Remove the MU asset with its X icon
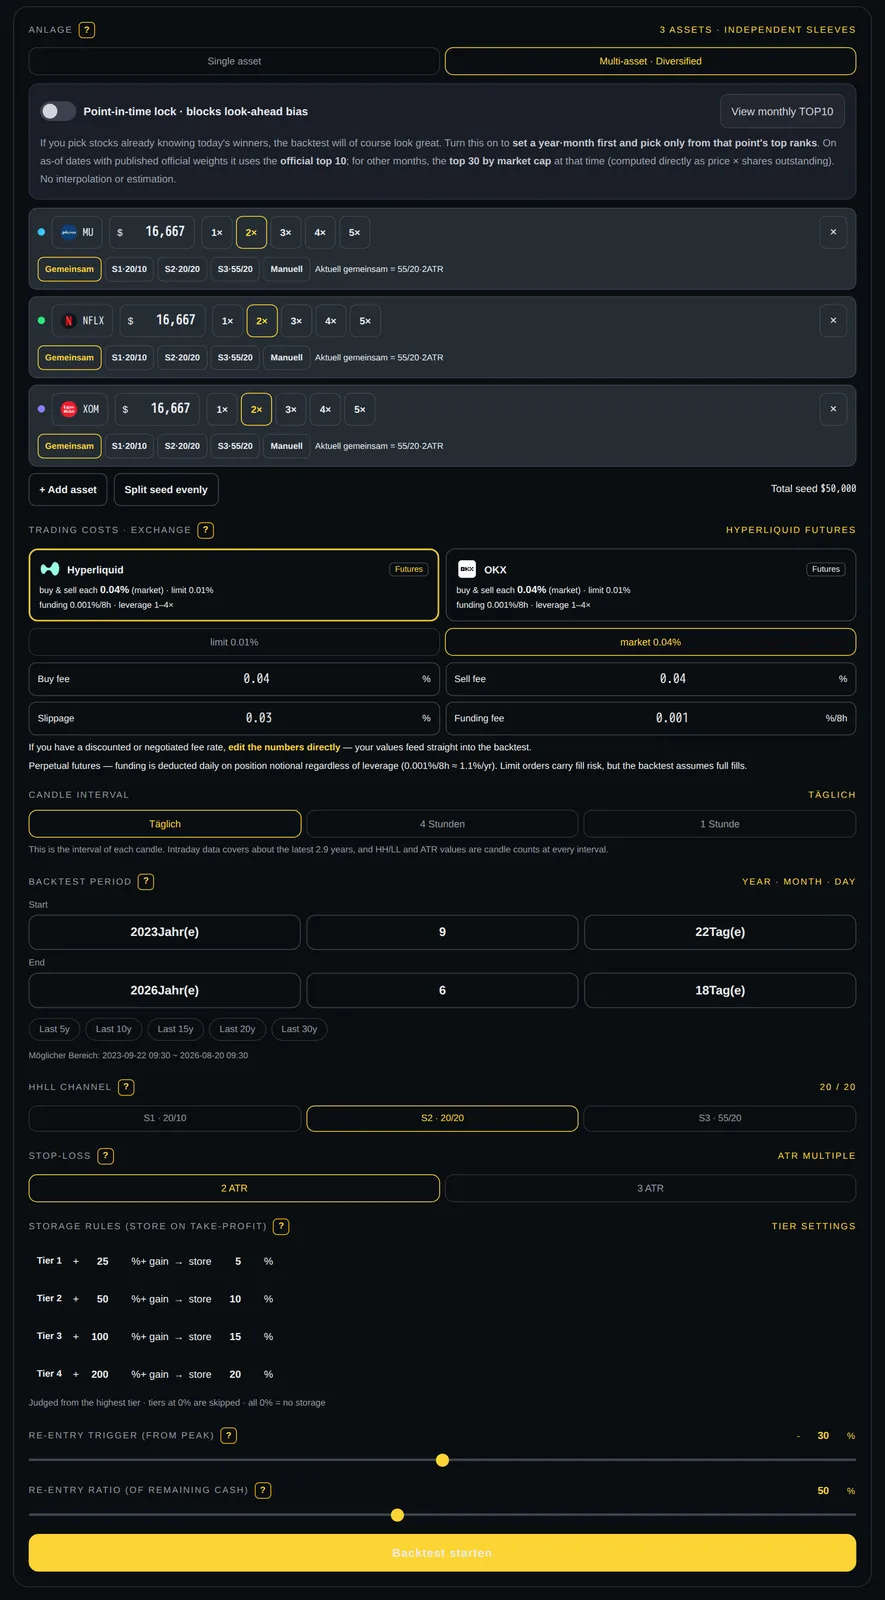Image resolution: width=885 pixels, height=1600 pixels. pos(833,232)
